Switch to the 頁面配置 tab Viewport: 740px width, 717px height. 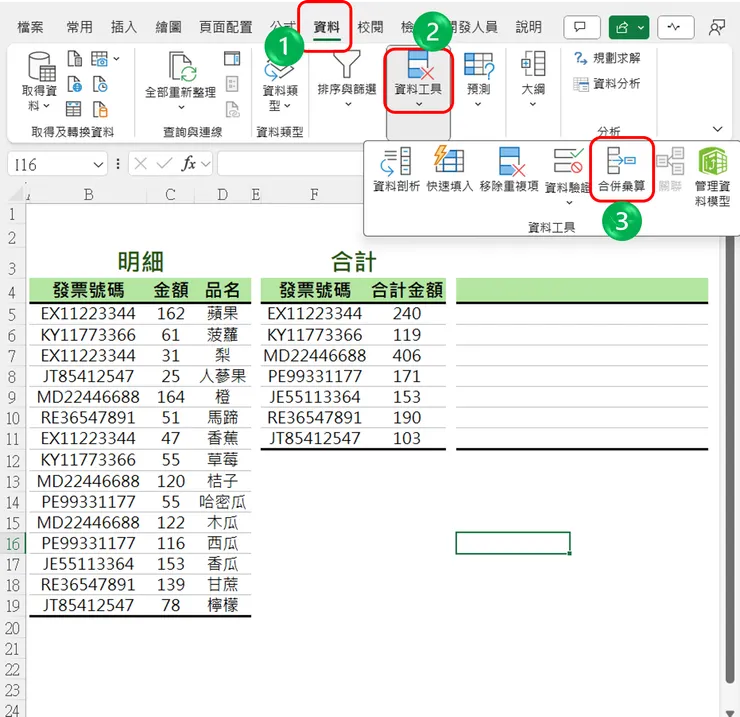(x=226, y=27)
